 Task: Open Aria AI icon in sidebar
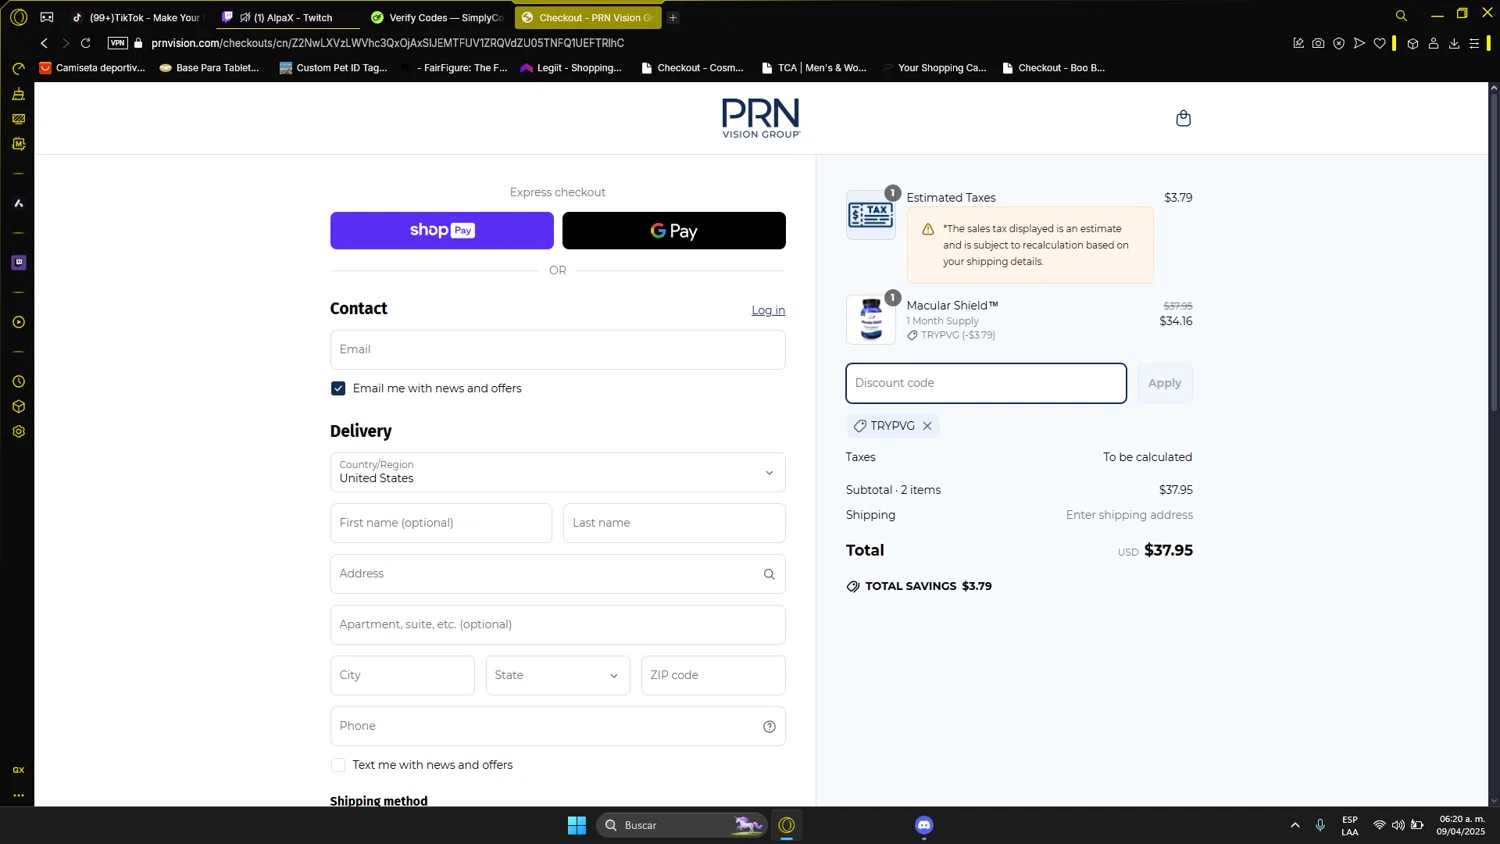pos(18,203)
